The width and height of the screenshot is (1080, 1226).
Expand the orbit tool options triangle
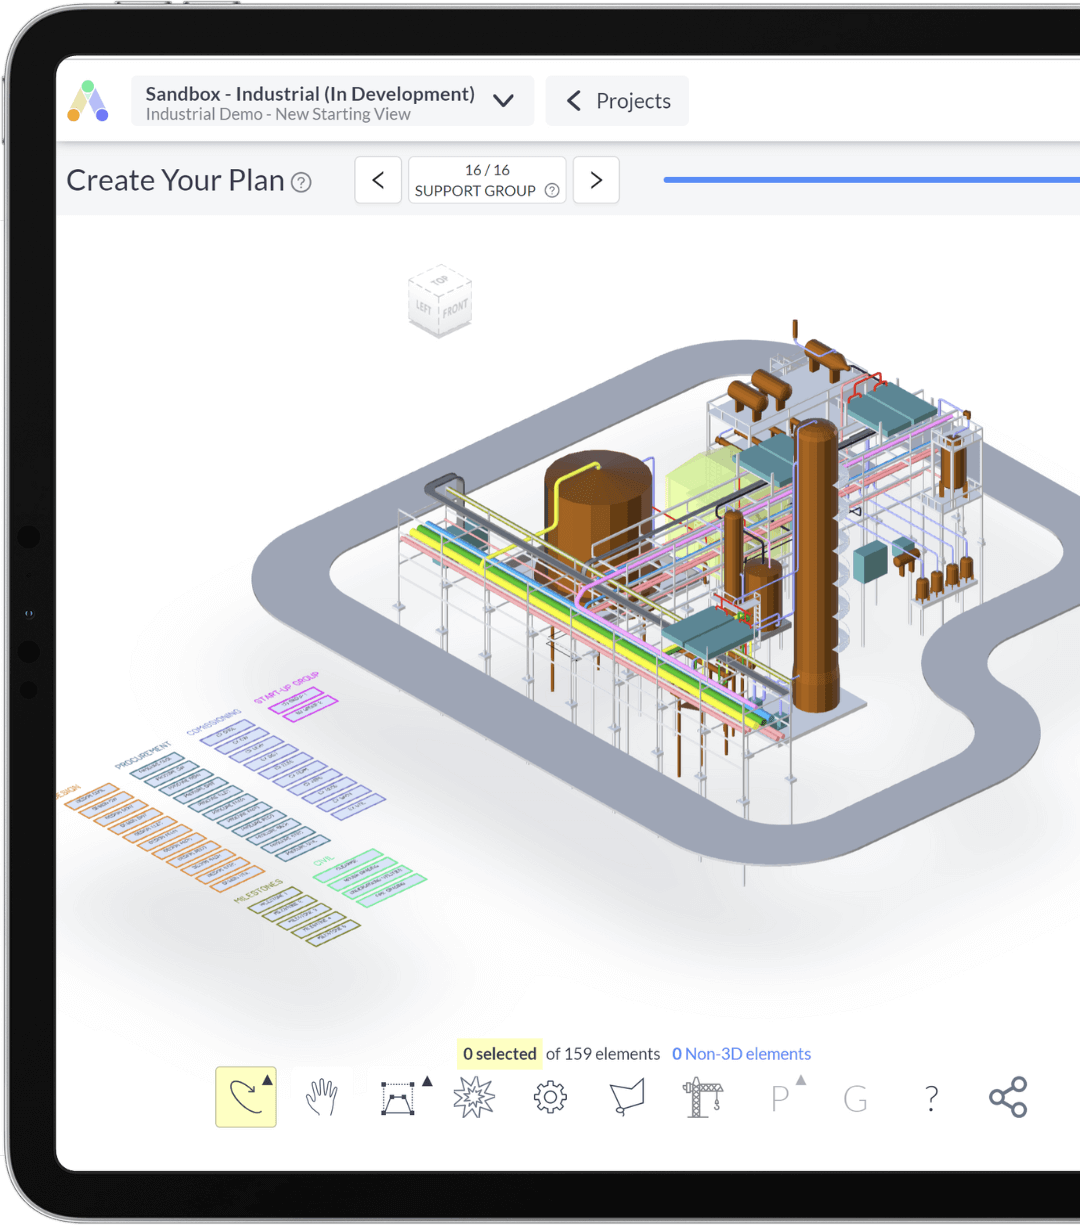coord(265,1078)
